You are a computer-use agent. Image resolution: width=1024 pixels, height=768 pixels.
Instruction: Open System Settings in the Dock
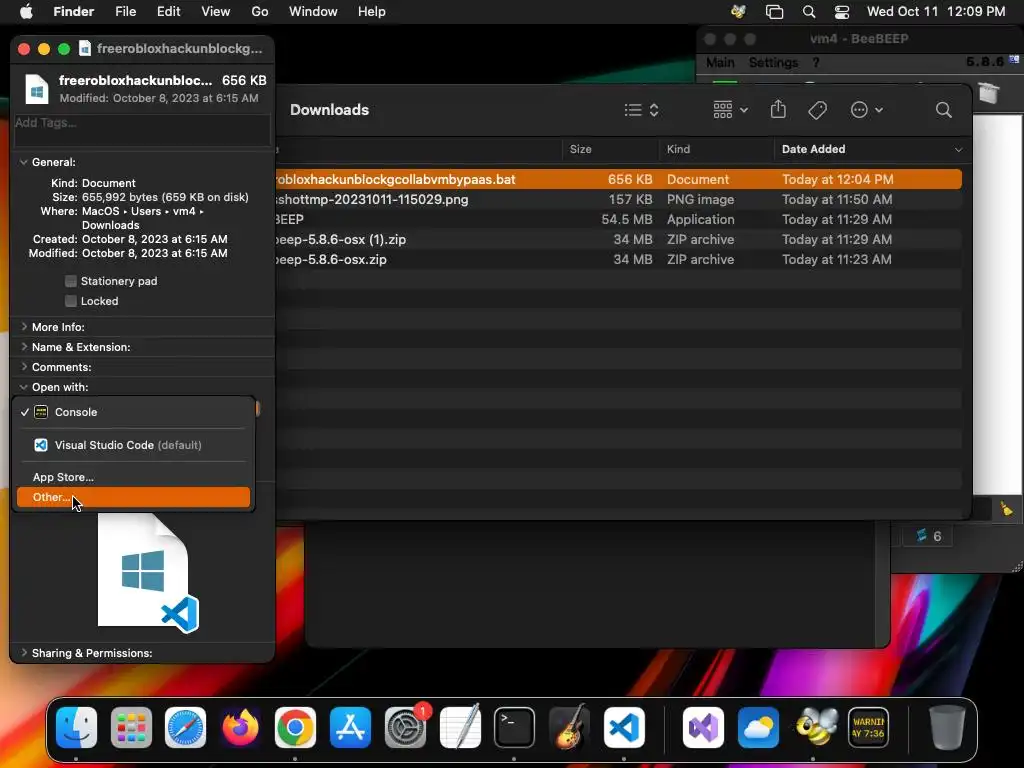tap(405, 727)
